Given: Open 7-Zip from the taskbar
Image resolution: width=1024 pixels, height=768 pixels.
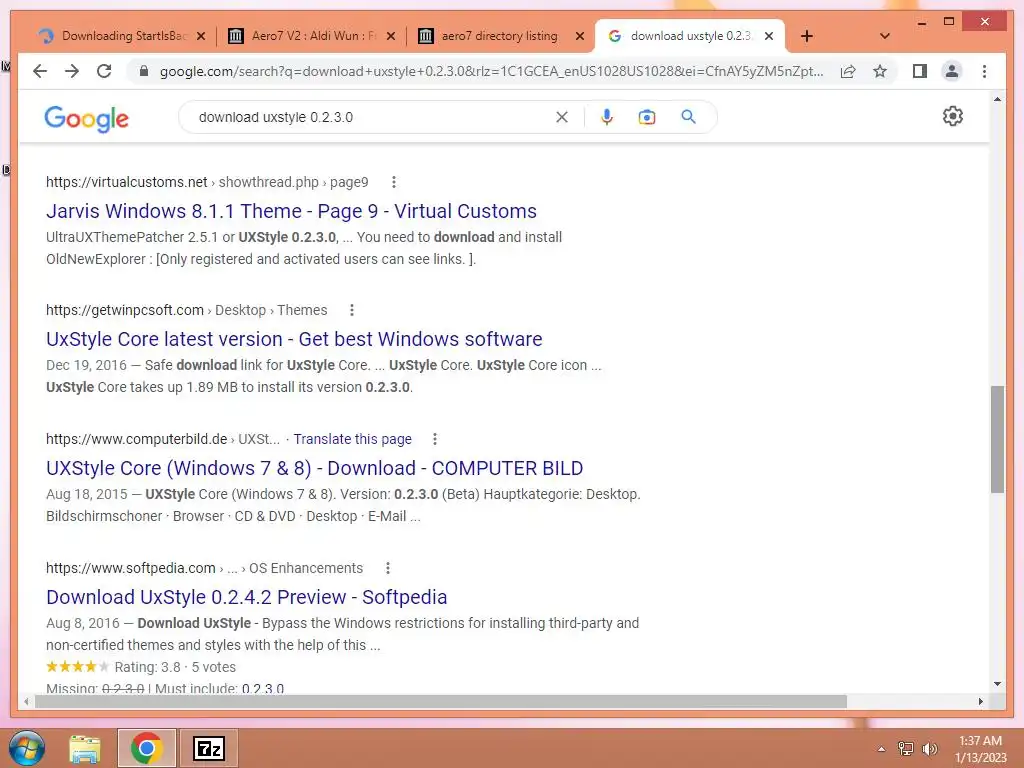Looking at the screenshot, I should point(209,749).
